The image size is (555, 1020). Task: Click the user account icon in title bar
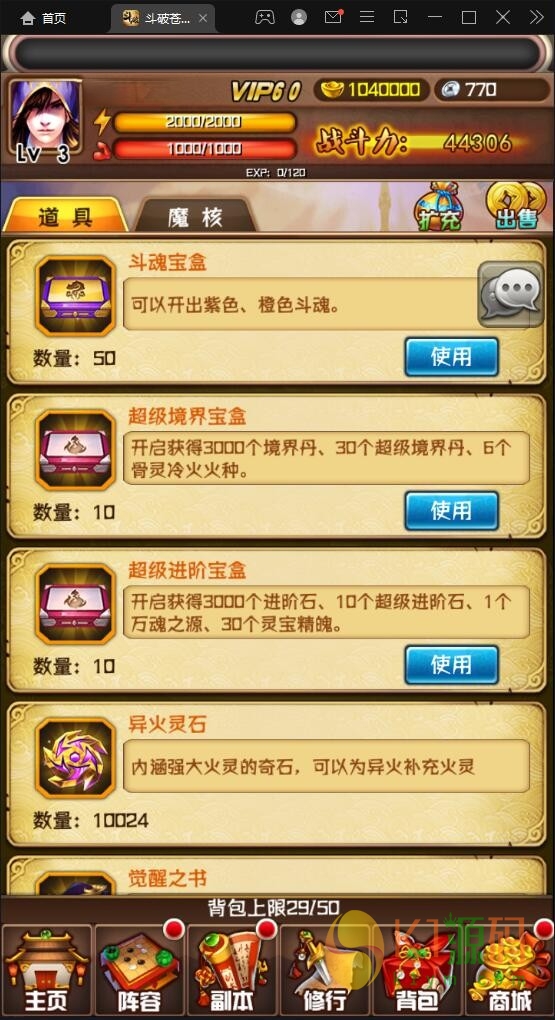click(x=299, y=18)
